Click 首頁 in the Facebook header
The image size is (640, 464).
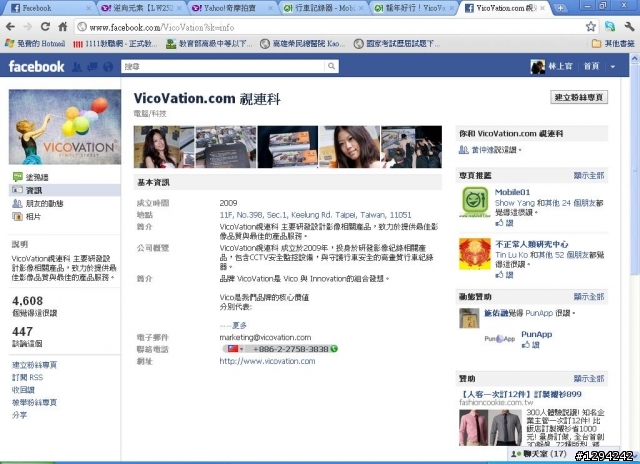[x=591, y=67]
